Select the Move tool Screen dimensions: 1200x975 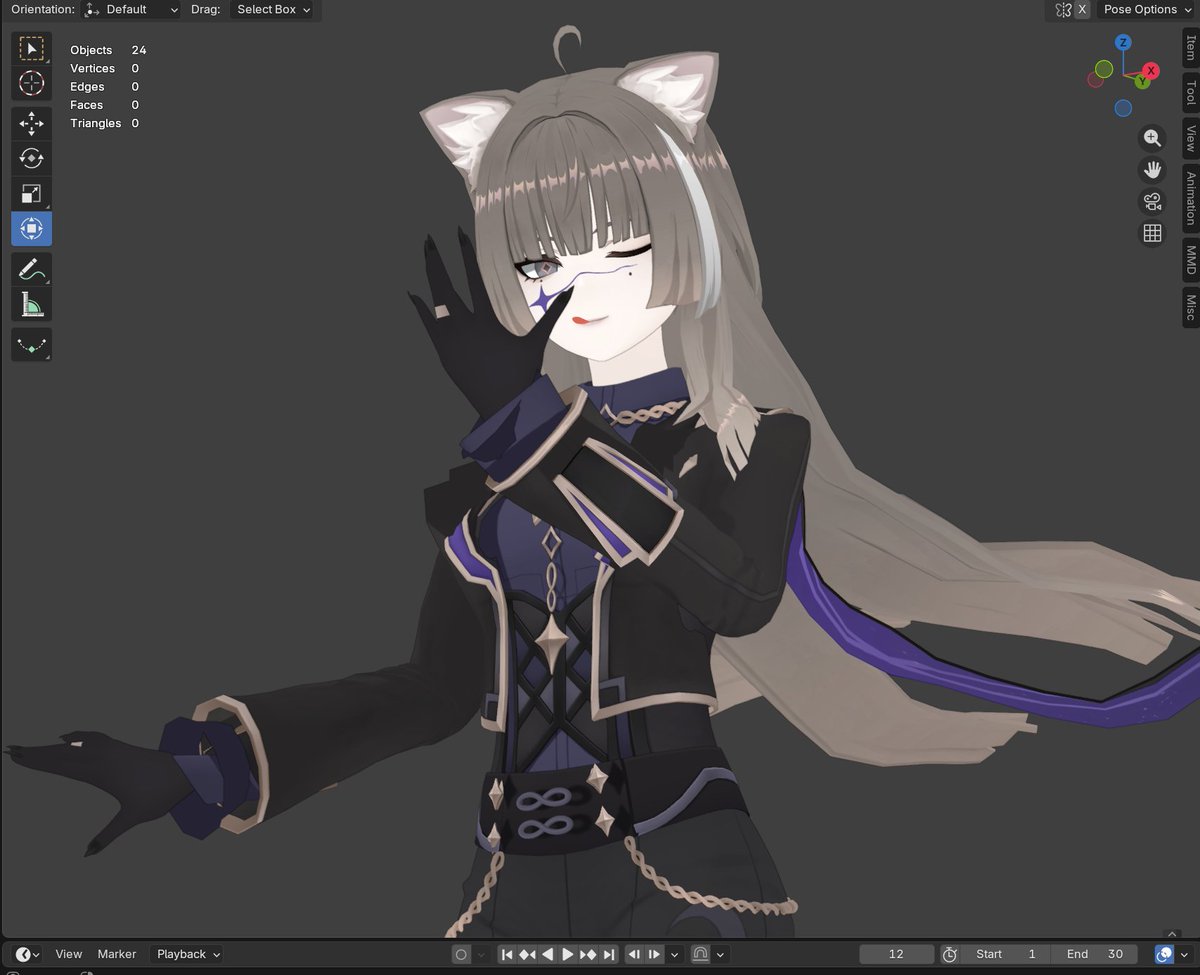[x=31, y=124]
